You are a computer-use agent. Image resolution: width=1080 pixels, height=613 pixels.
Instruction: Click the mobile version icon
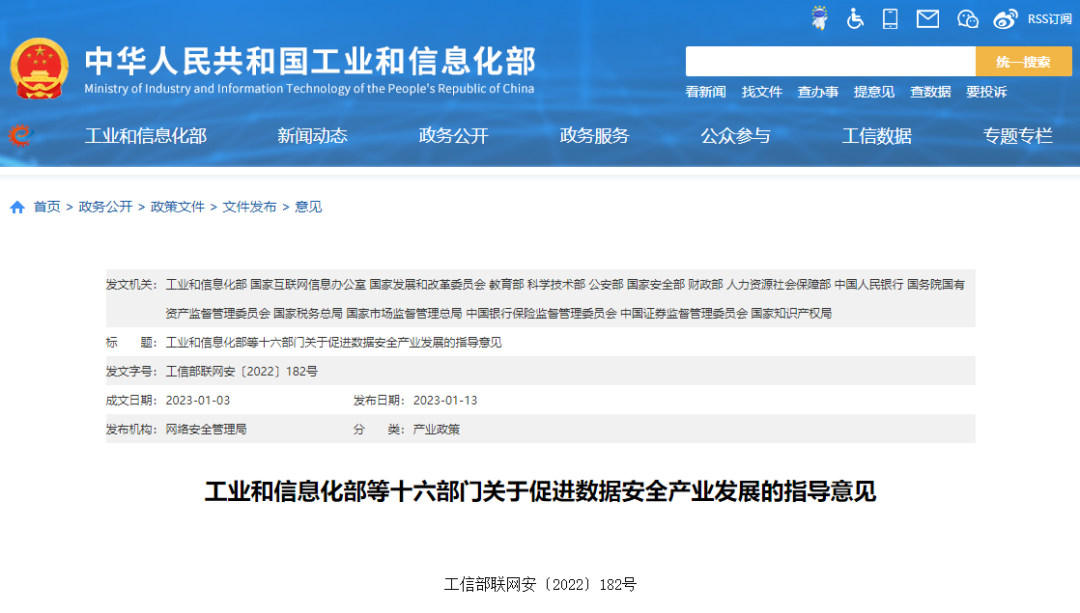(x=889, y=17)
